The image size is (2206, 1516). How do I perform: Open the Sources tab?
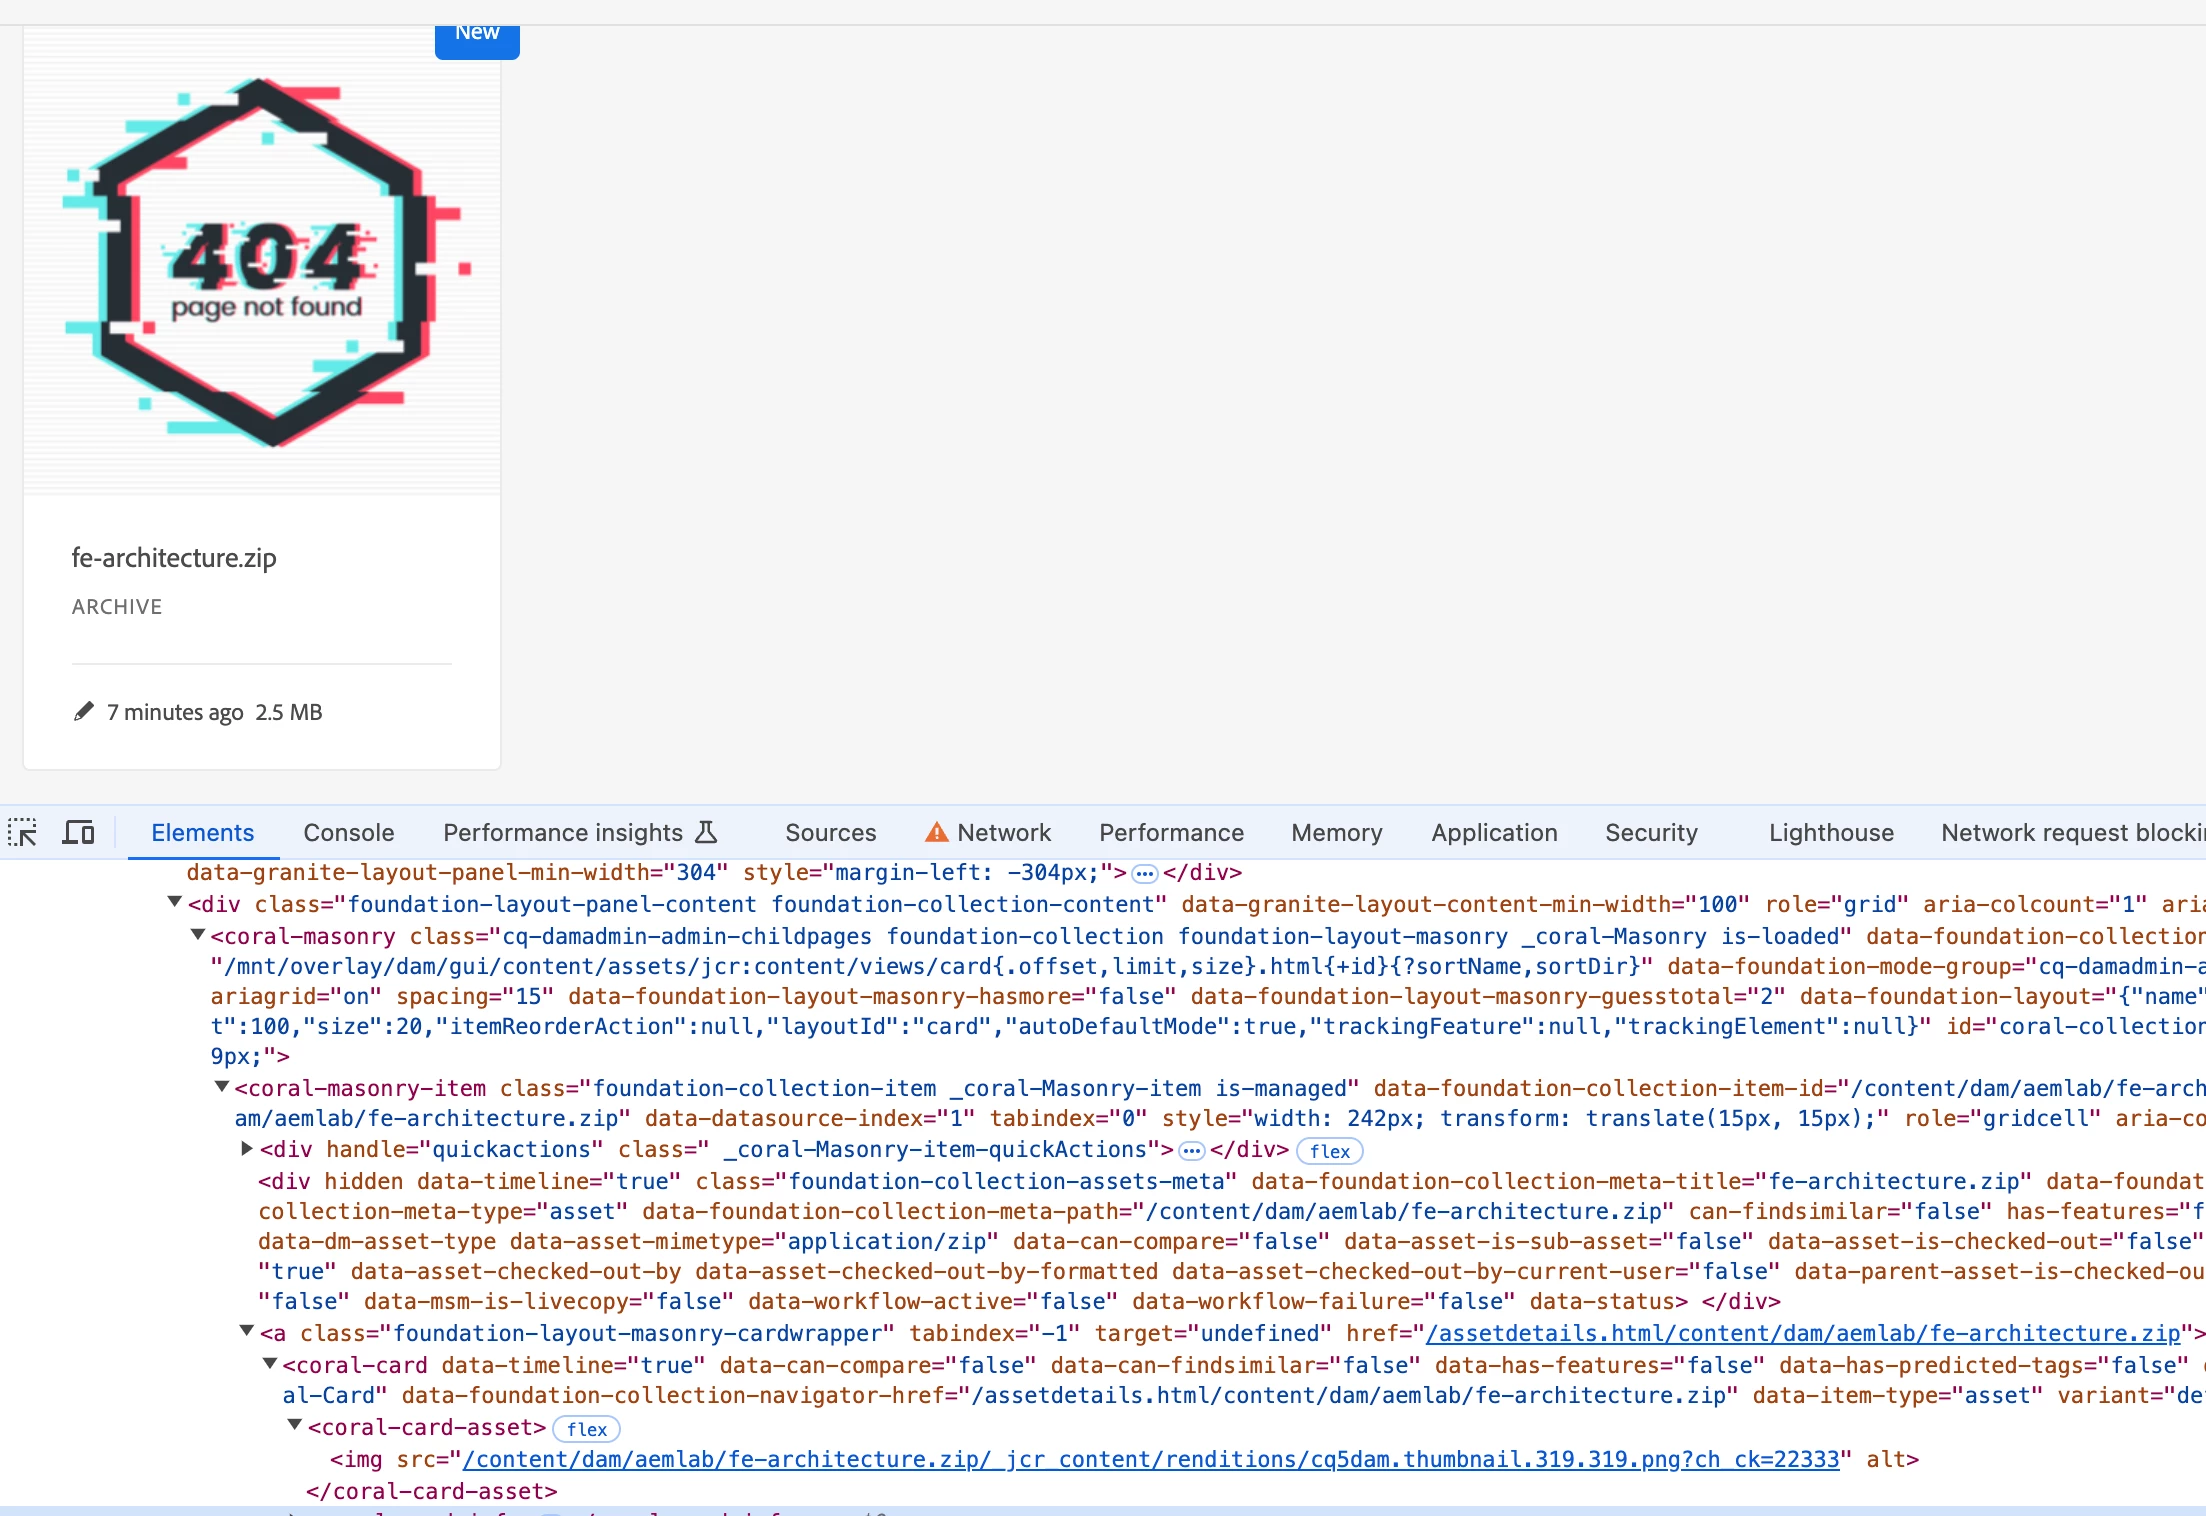829,832
